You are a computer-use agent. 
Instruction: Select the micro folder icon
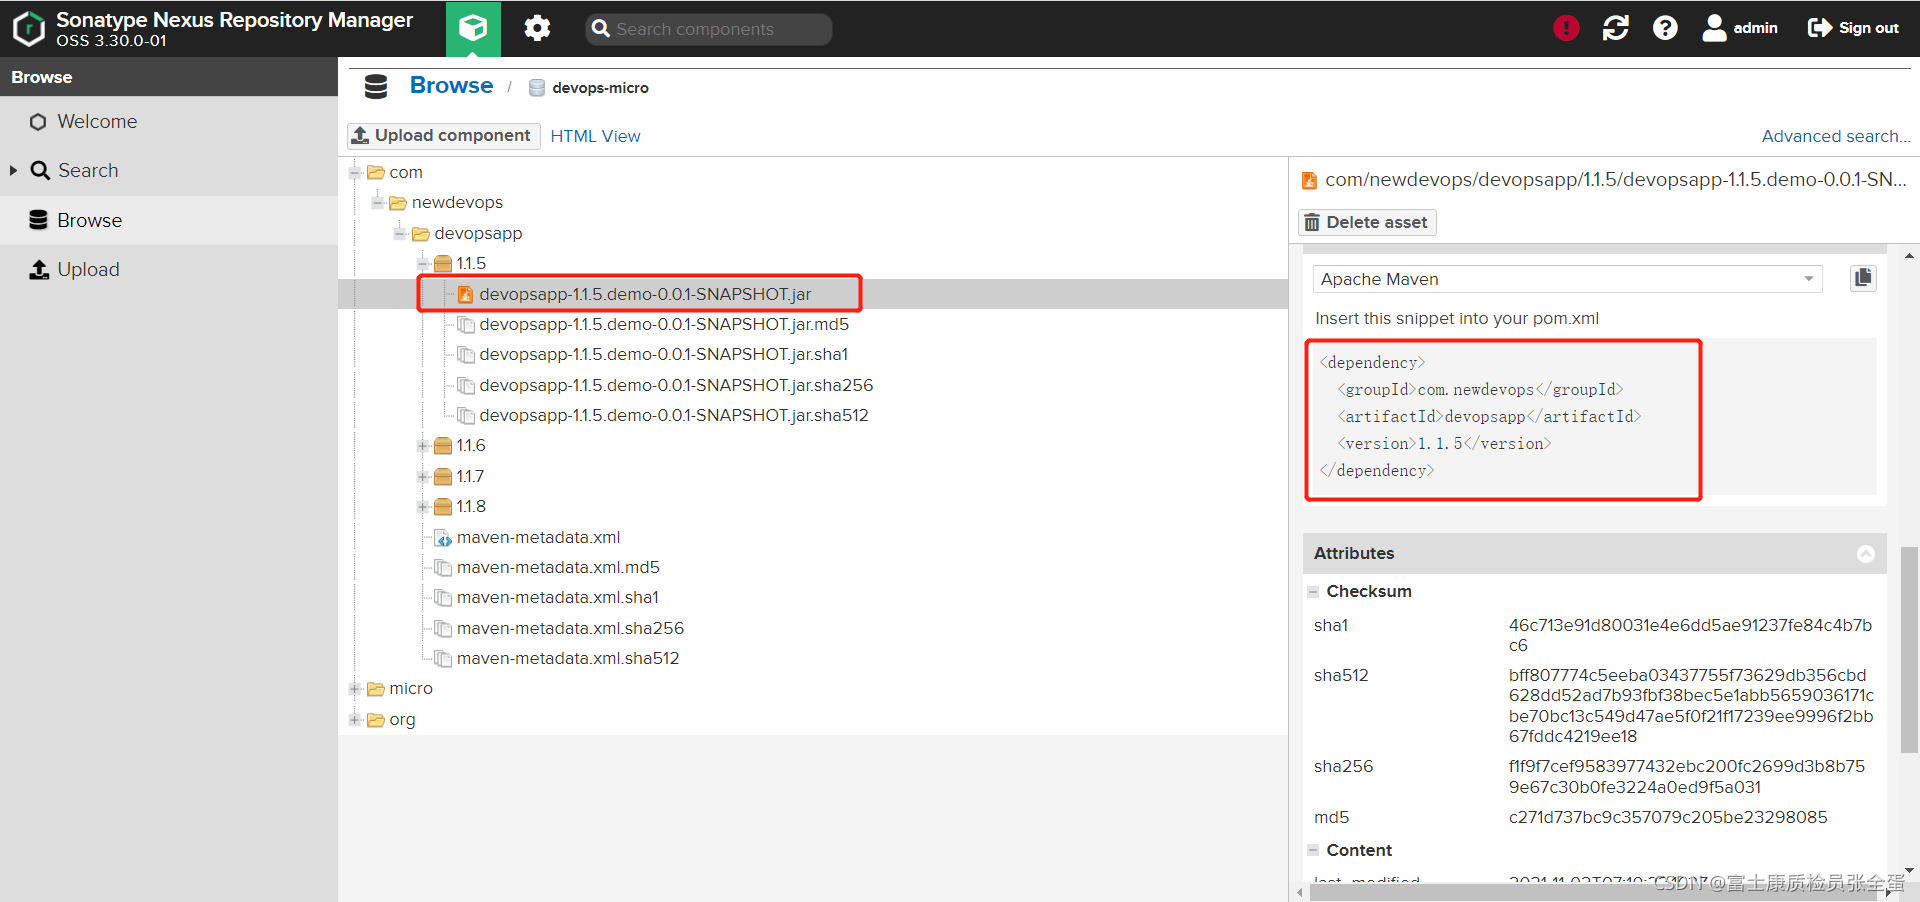click(376, 688)
